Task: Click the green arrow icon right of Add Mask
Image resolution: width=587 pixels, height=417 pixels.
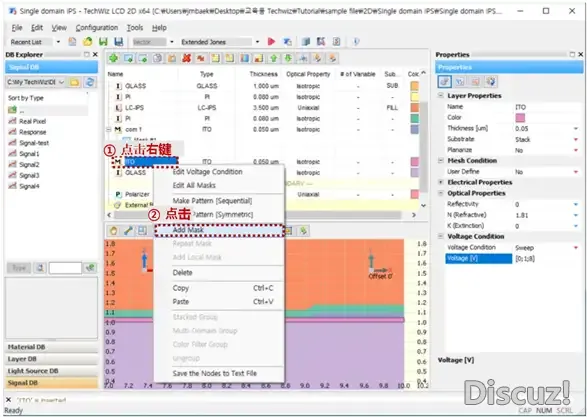Action: tap(303, 231)
